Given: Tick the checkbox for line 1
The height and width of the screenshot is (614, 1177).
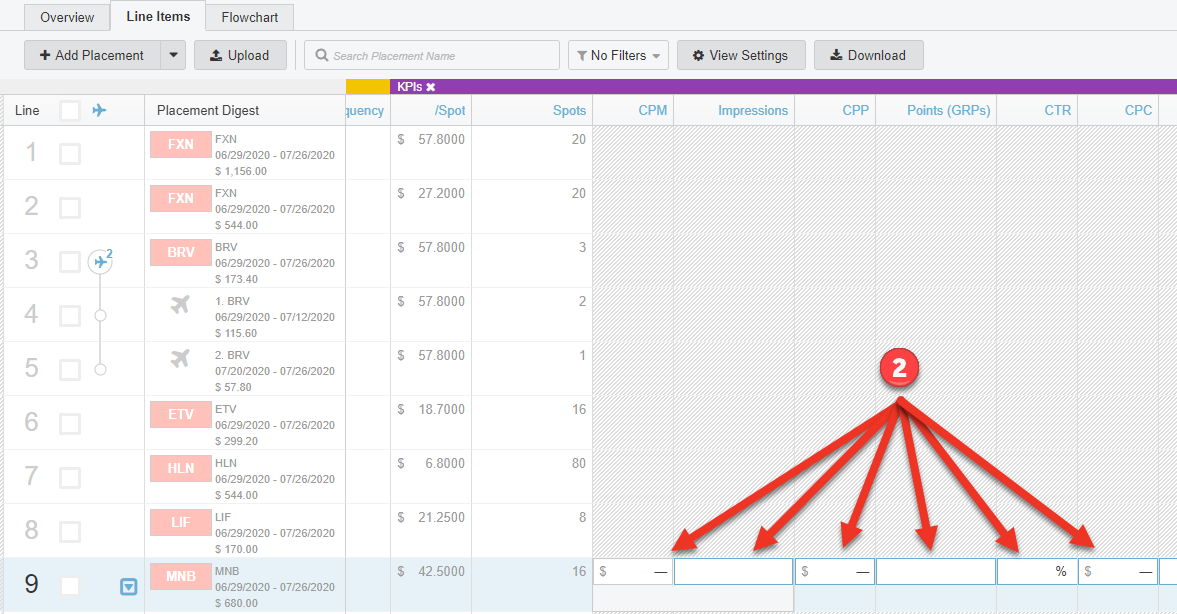Looking at the screenshot, I should coord(70,154).
